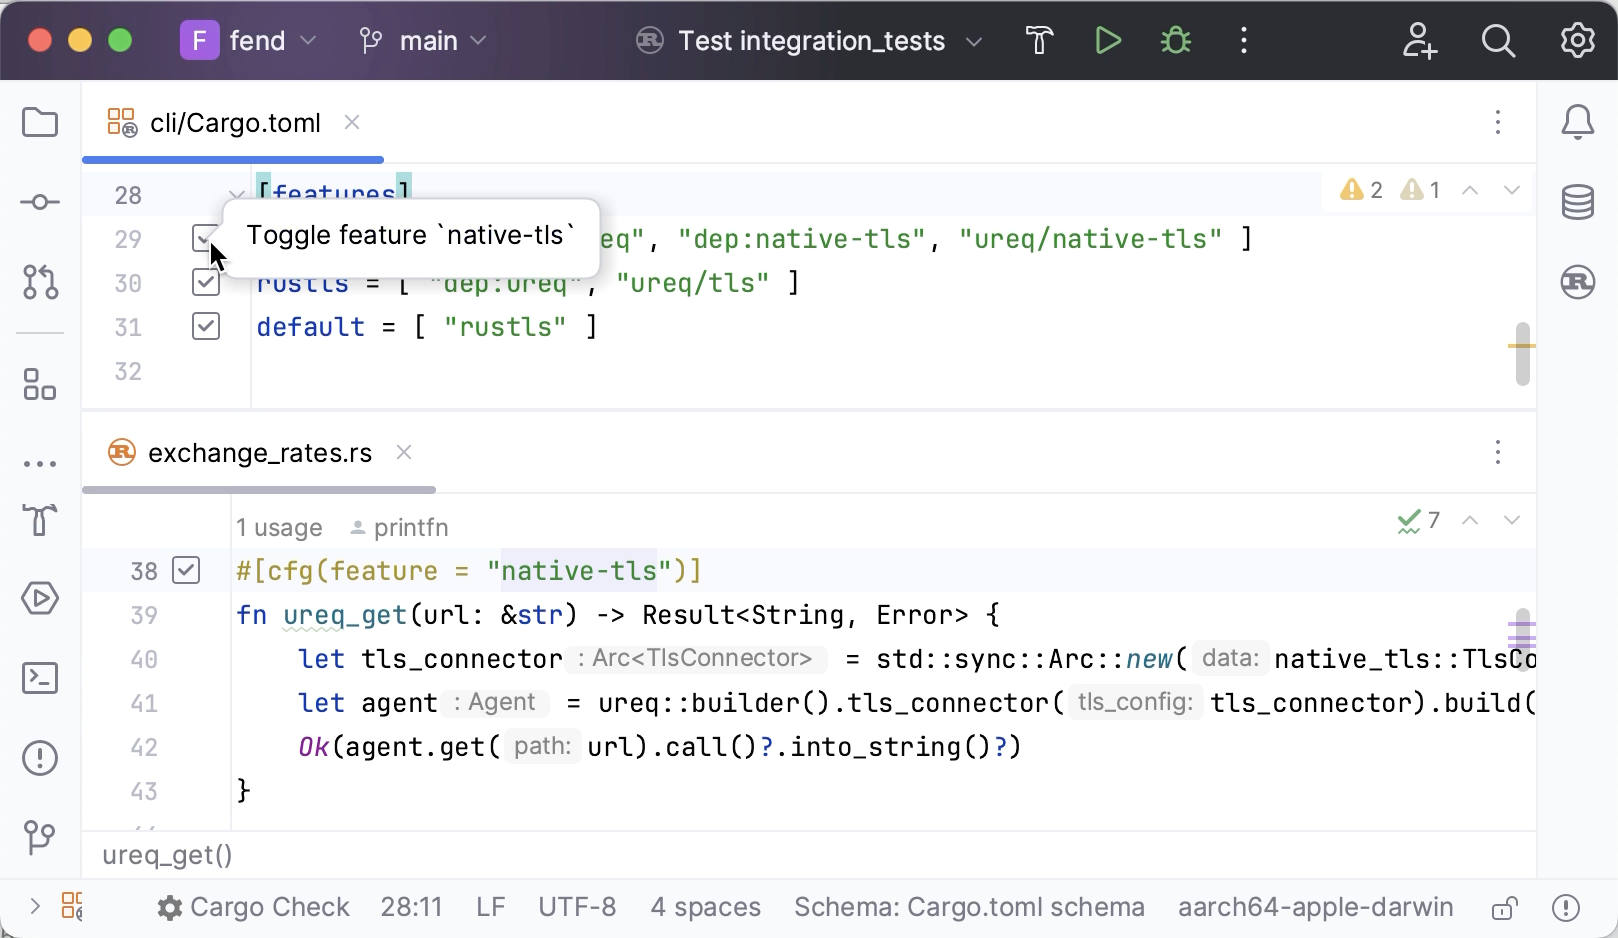Open the Commit tool window icon
Image resolution: width=1618 pixels, height=938 pixels.
point(40,201)
